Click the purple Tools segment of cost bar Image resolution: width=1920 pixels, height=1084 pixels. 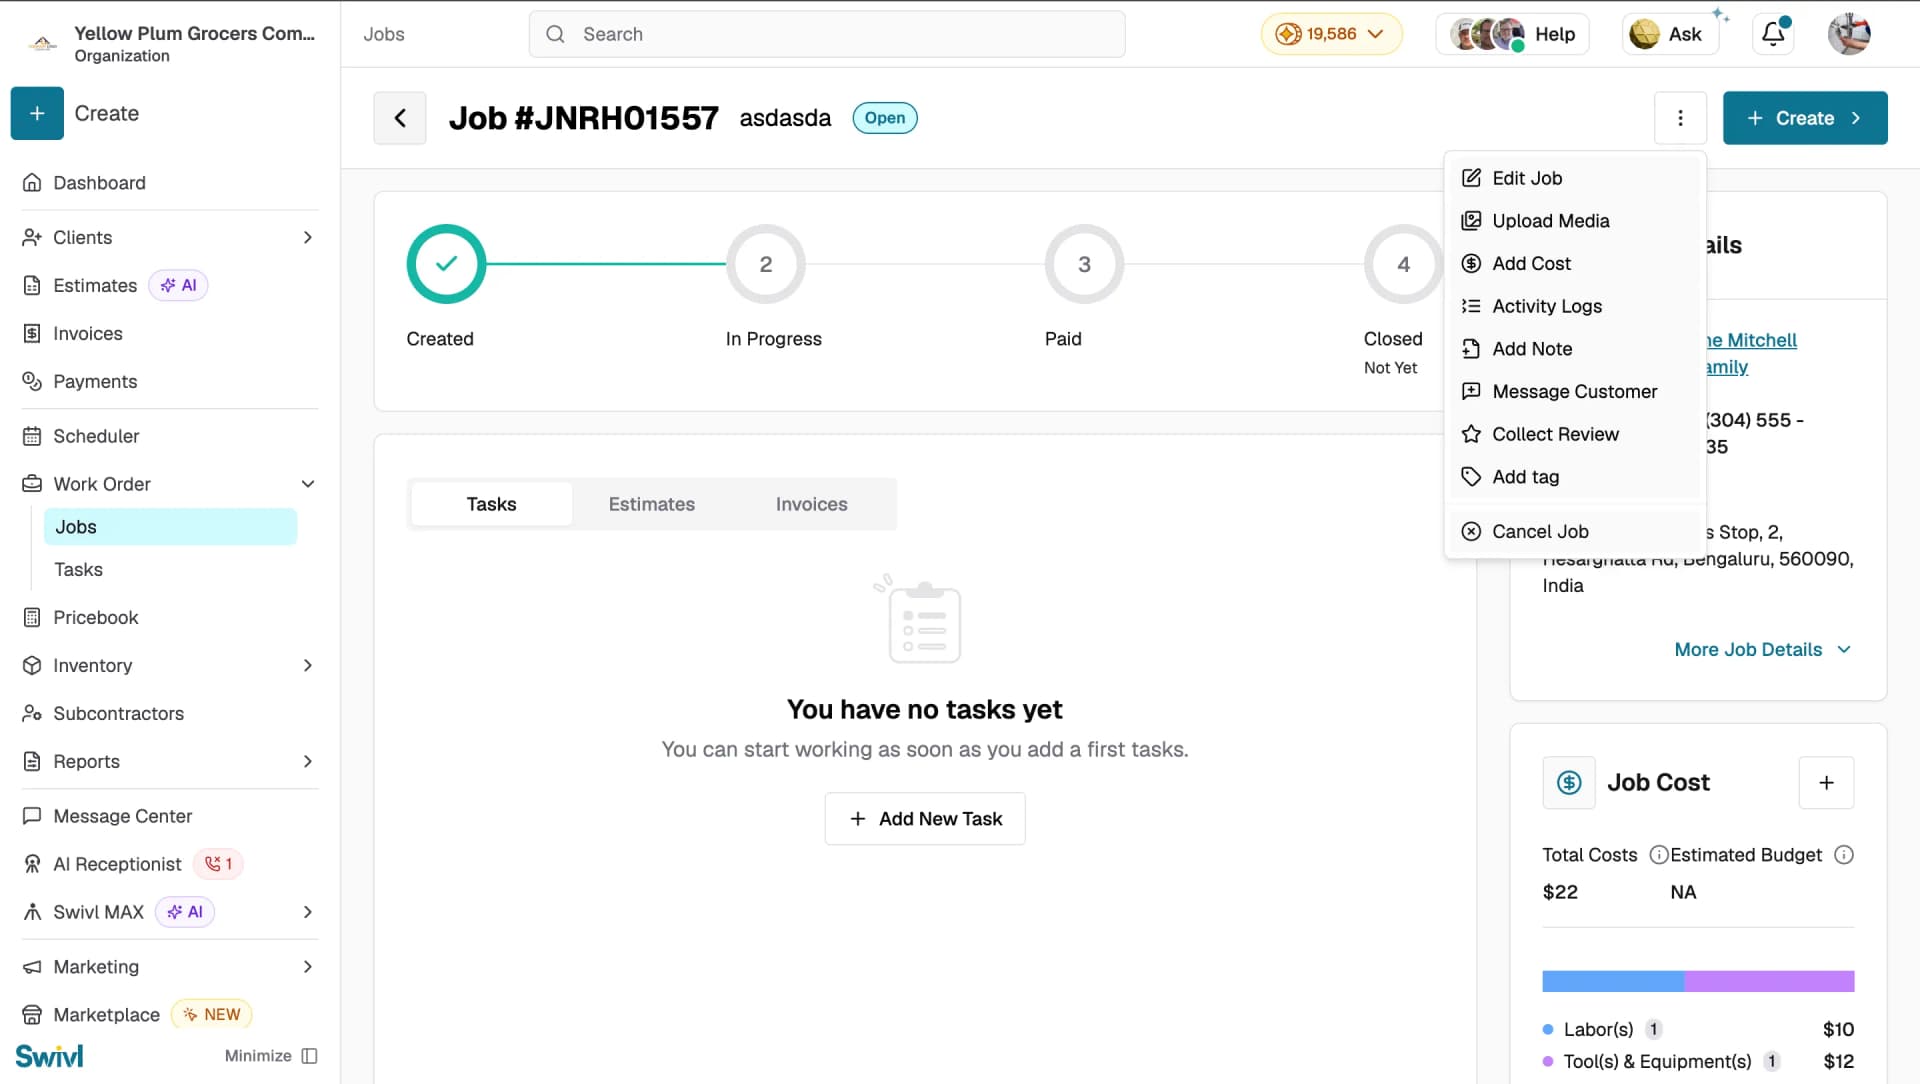tap(1769, 981)
